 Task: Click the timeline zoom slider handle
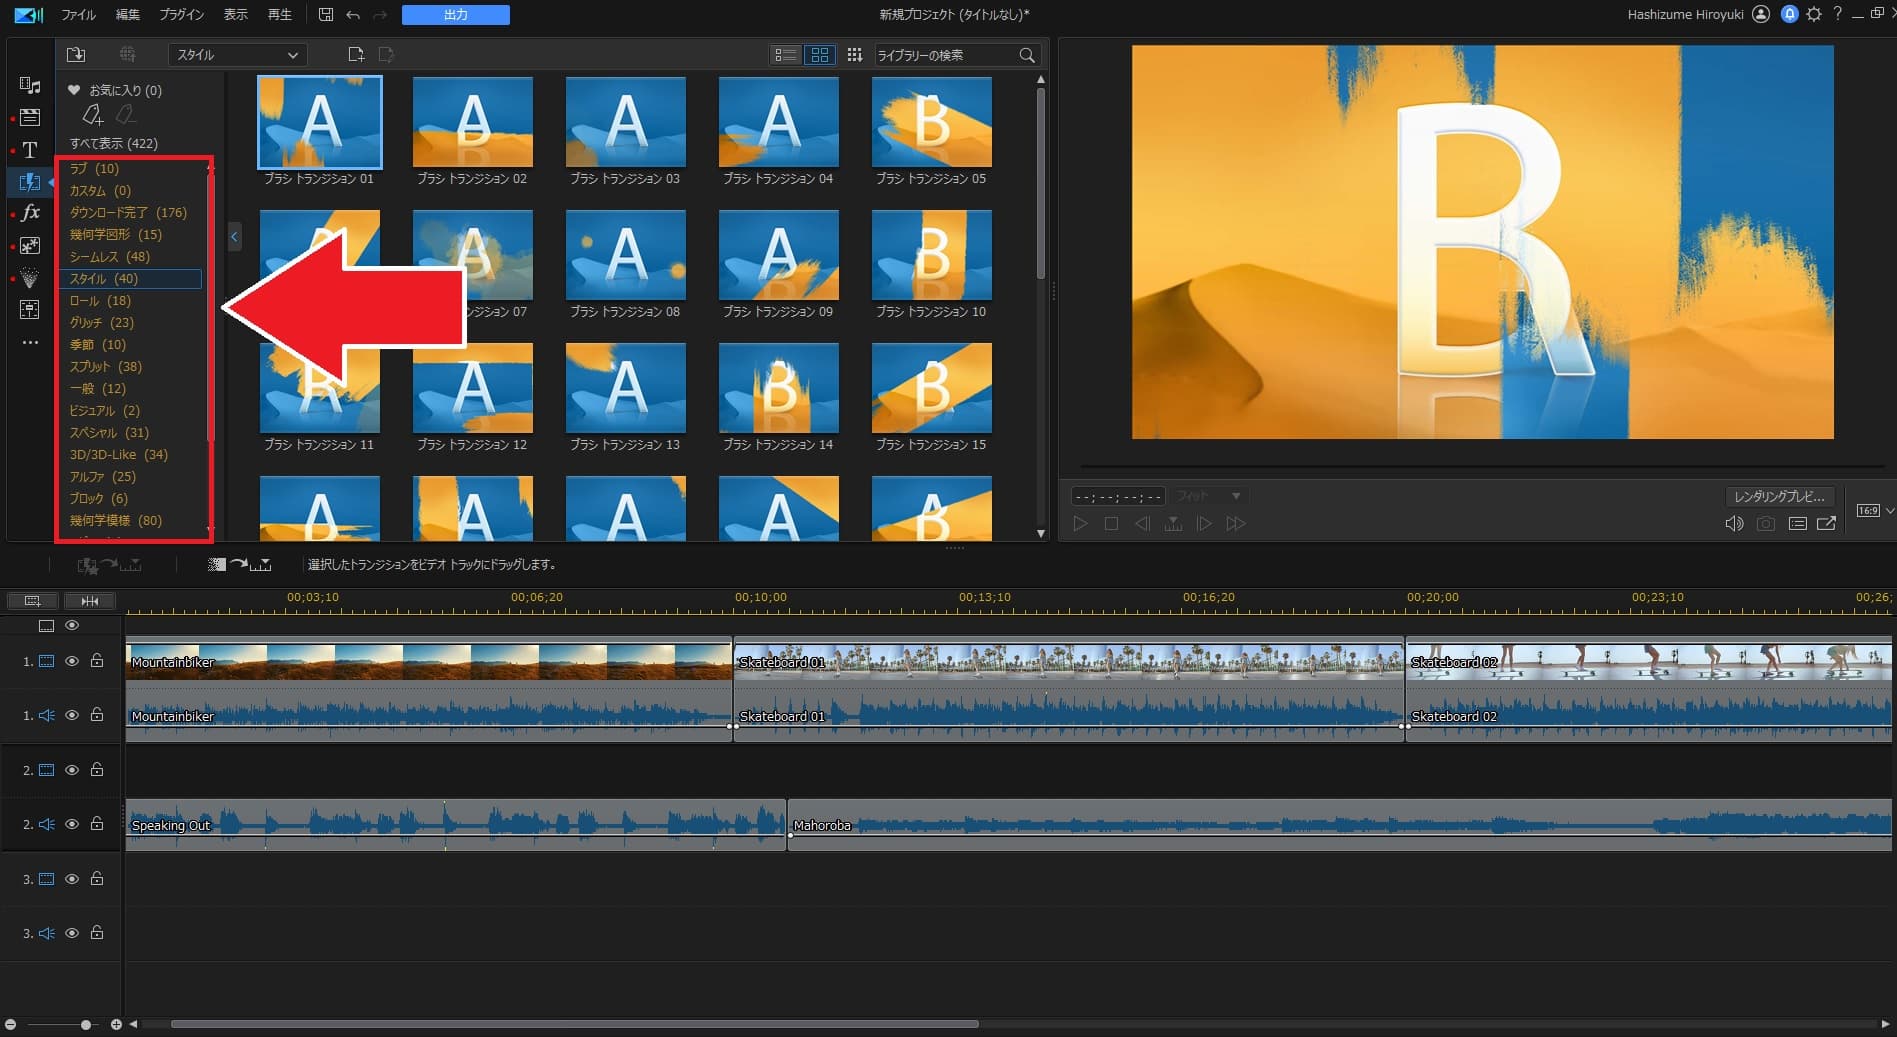[86, 1025]
